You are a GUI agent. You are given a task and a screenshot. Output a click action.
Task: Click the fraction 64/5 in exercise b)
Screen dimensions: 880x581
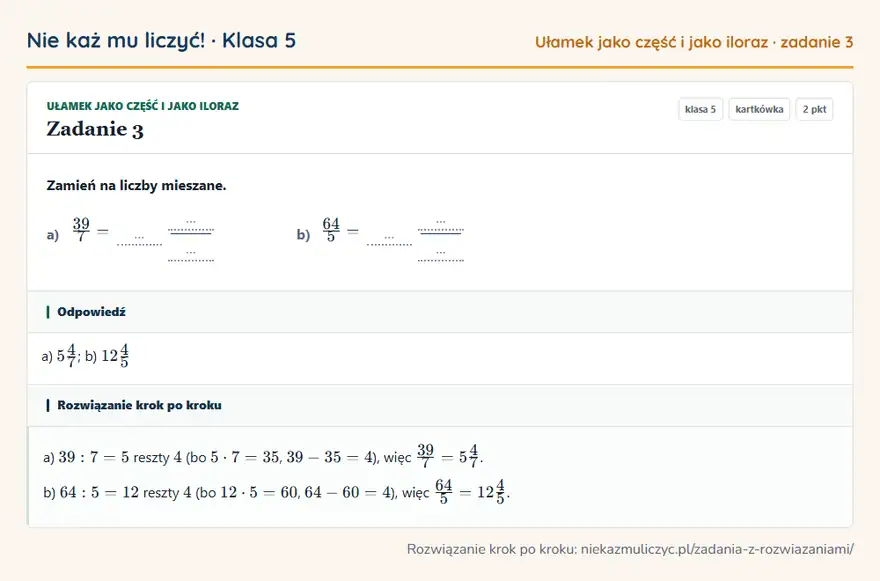click(331, 230)
